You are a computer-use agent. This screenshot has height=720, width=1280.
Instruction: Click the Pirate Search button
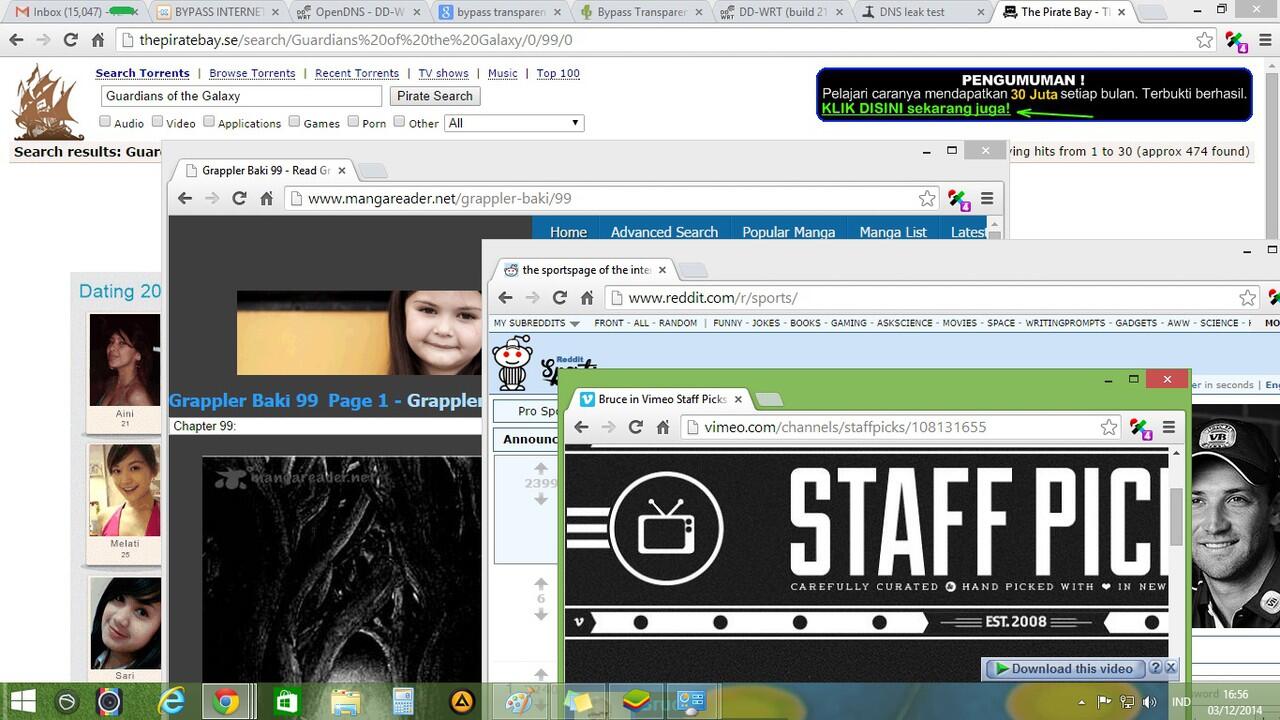click(434, 96)
